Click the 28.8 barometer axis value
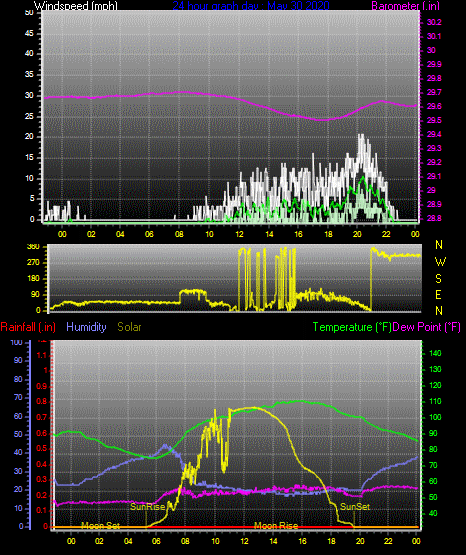 click(x=434, y=218)
